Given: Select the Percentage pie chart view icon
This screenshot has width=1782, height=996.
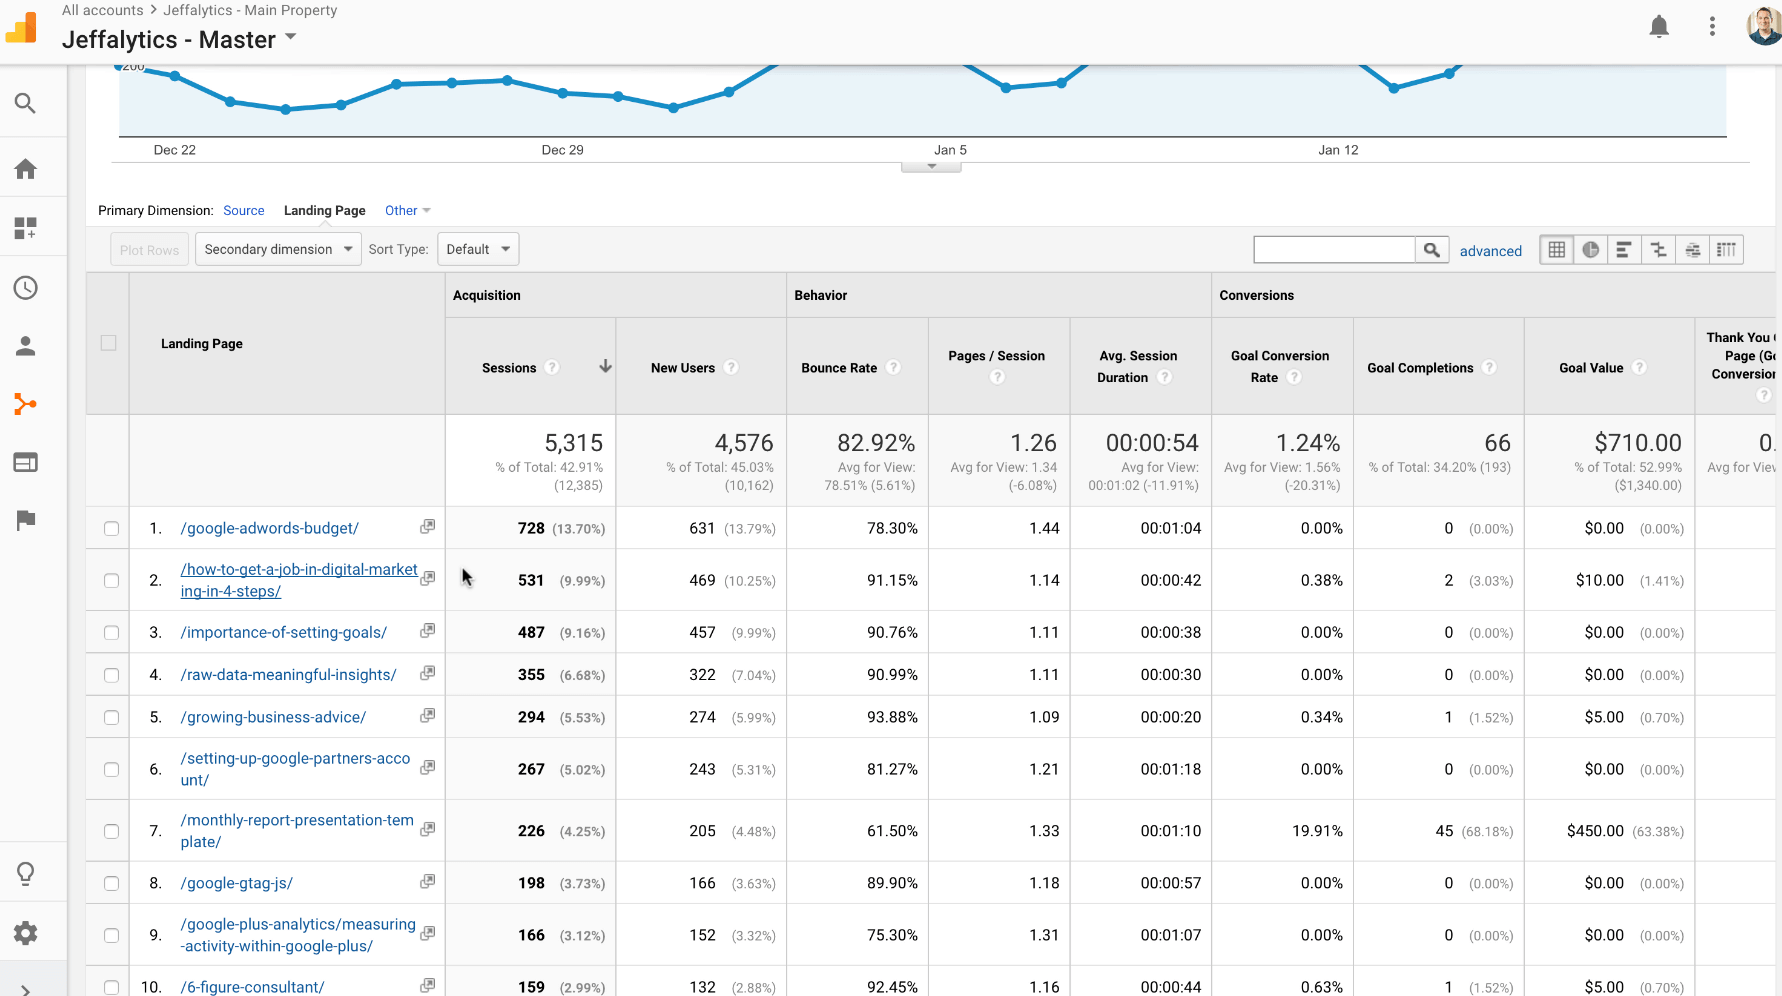Looking at the screenshot, I should point(1590,250).
